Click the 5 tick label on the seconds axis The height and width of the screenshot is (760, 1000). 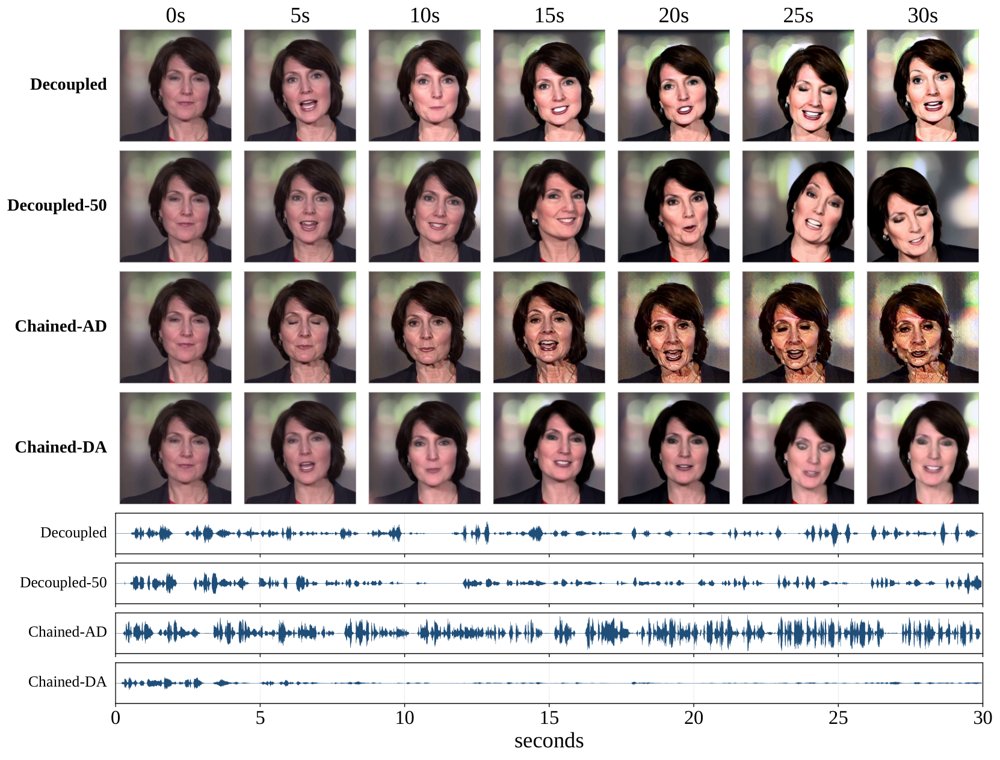pyautogui.click(x=260, y=718)
